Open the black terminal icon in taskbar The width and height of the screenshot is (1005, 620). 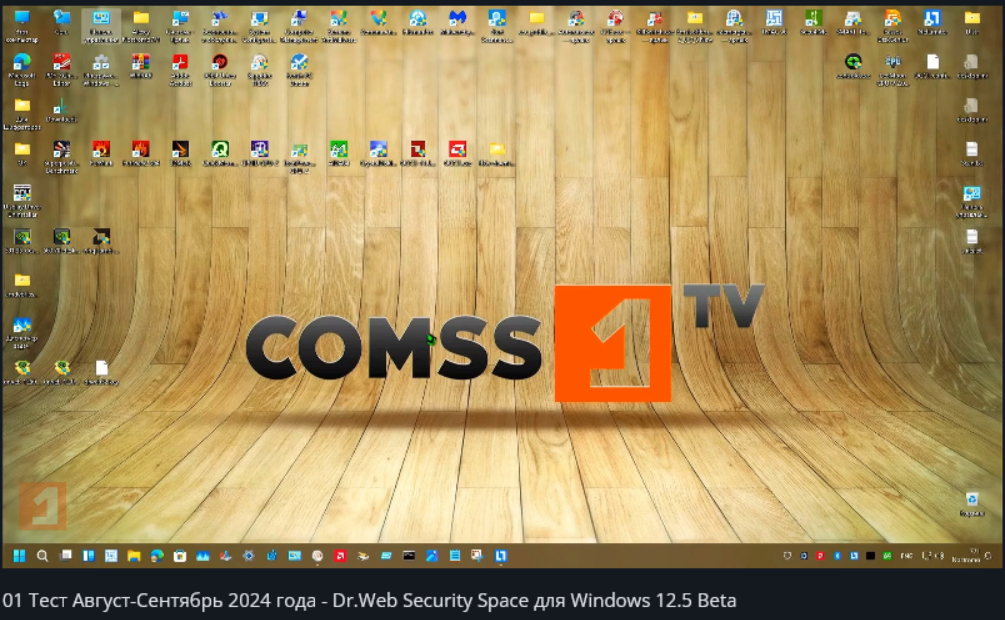click(409, 556)
